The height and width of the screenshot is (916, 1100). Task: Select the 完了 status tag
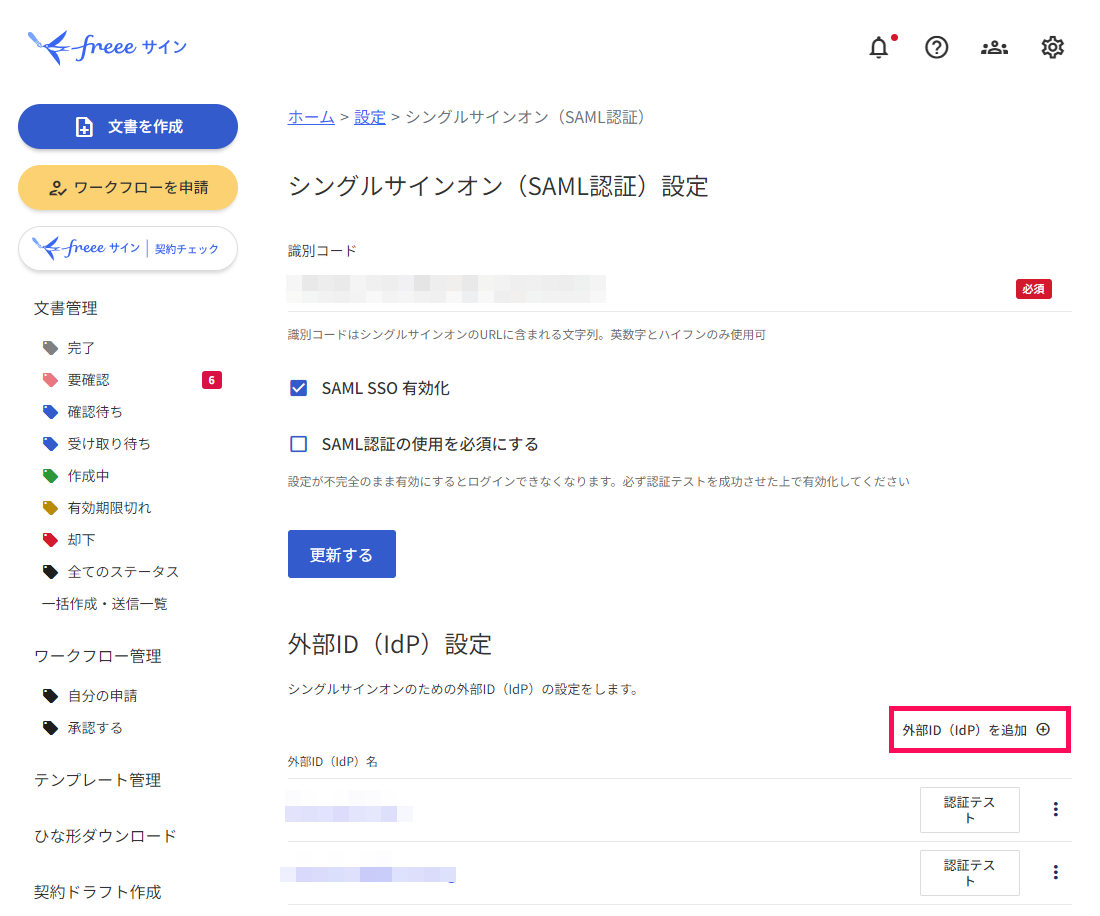[69, 348]
